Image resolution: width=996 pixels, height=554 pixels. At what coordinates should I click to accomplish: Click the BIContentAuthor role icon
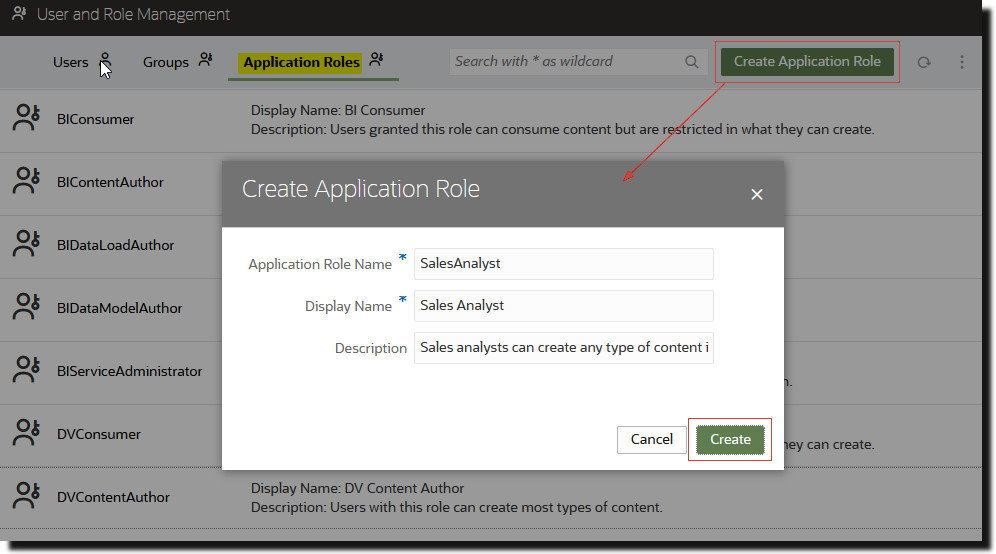[26, 181]
